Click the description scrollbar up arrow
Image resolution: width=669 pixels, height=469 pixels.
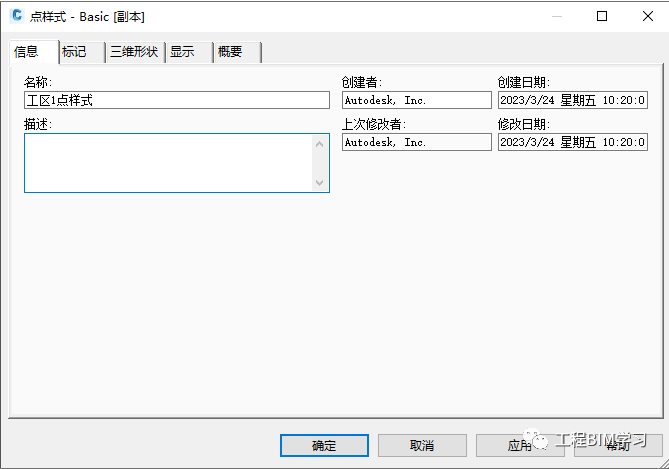(320, 144)
